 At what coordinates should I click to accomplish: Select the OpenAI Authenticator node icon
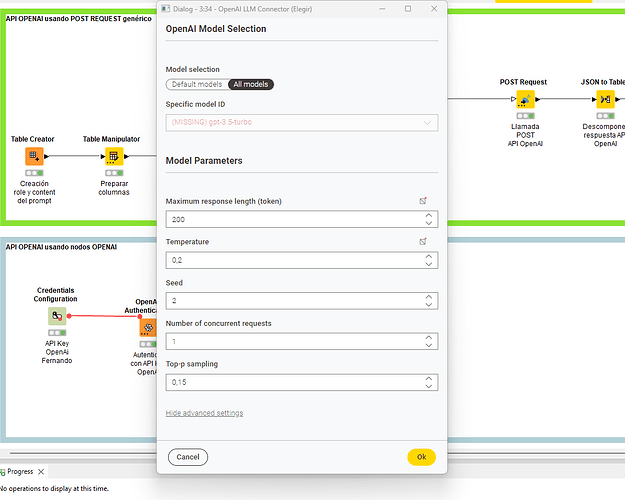click(x=148, y=328)
